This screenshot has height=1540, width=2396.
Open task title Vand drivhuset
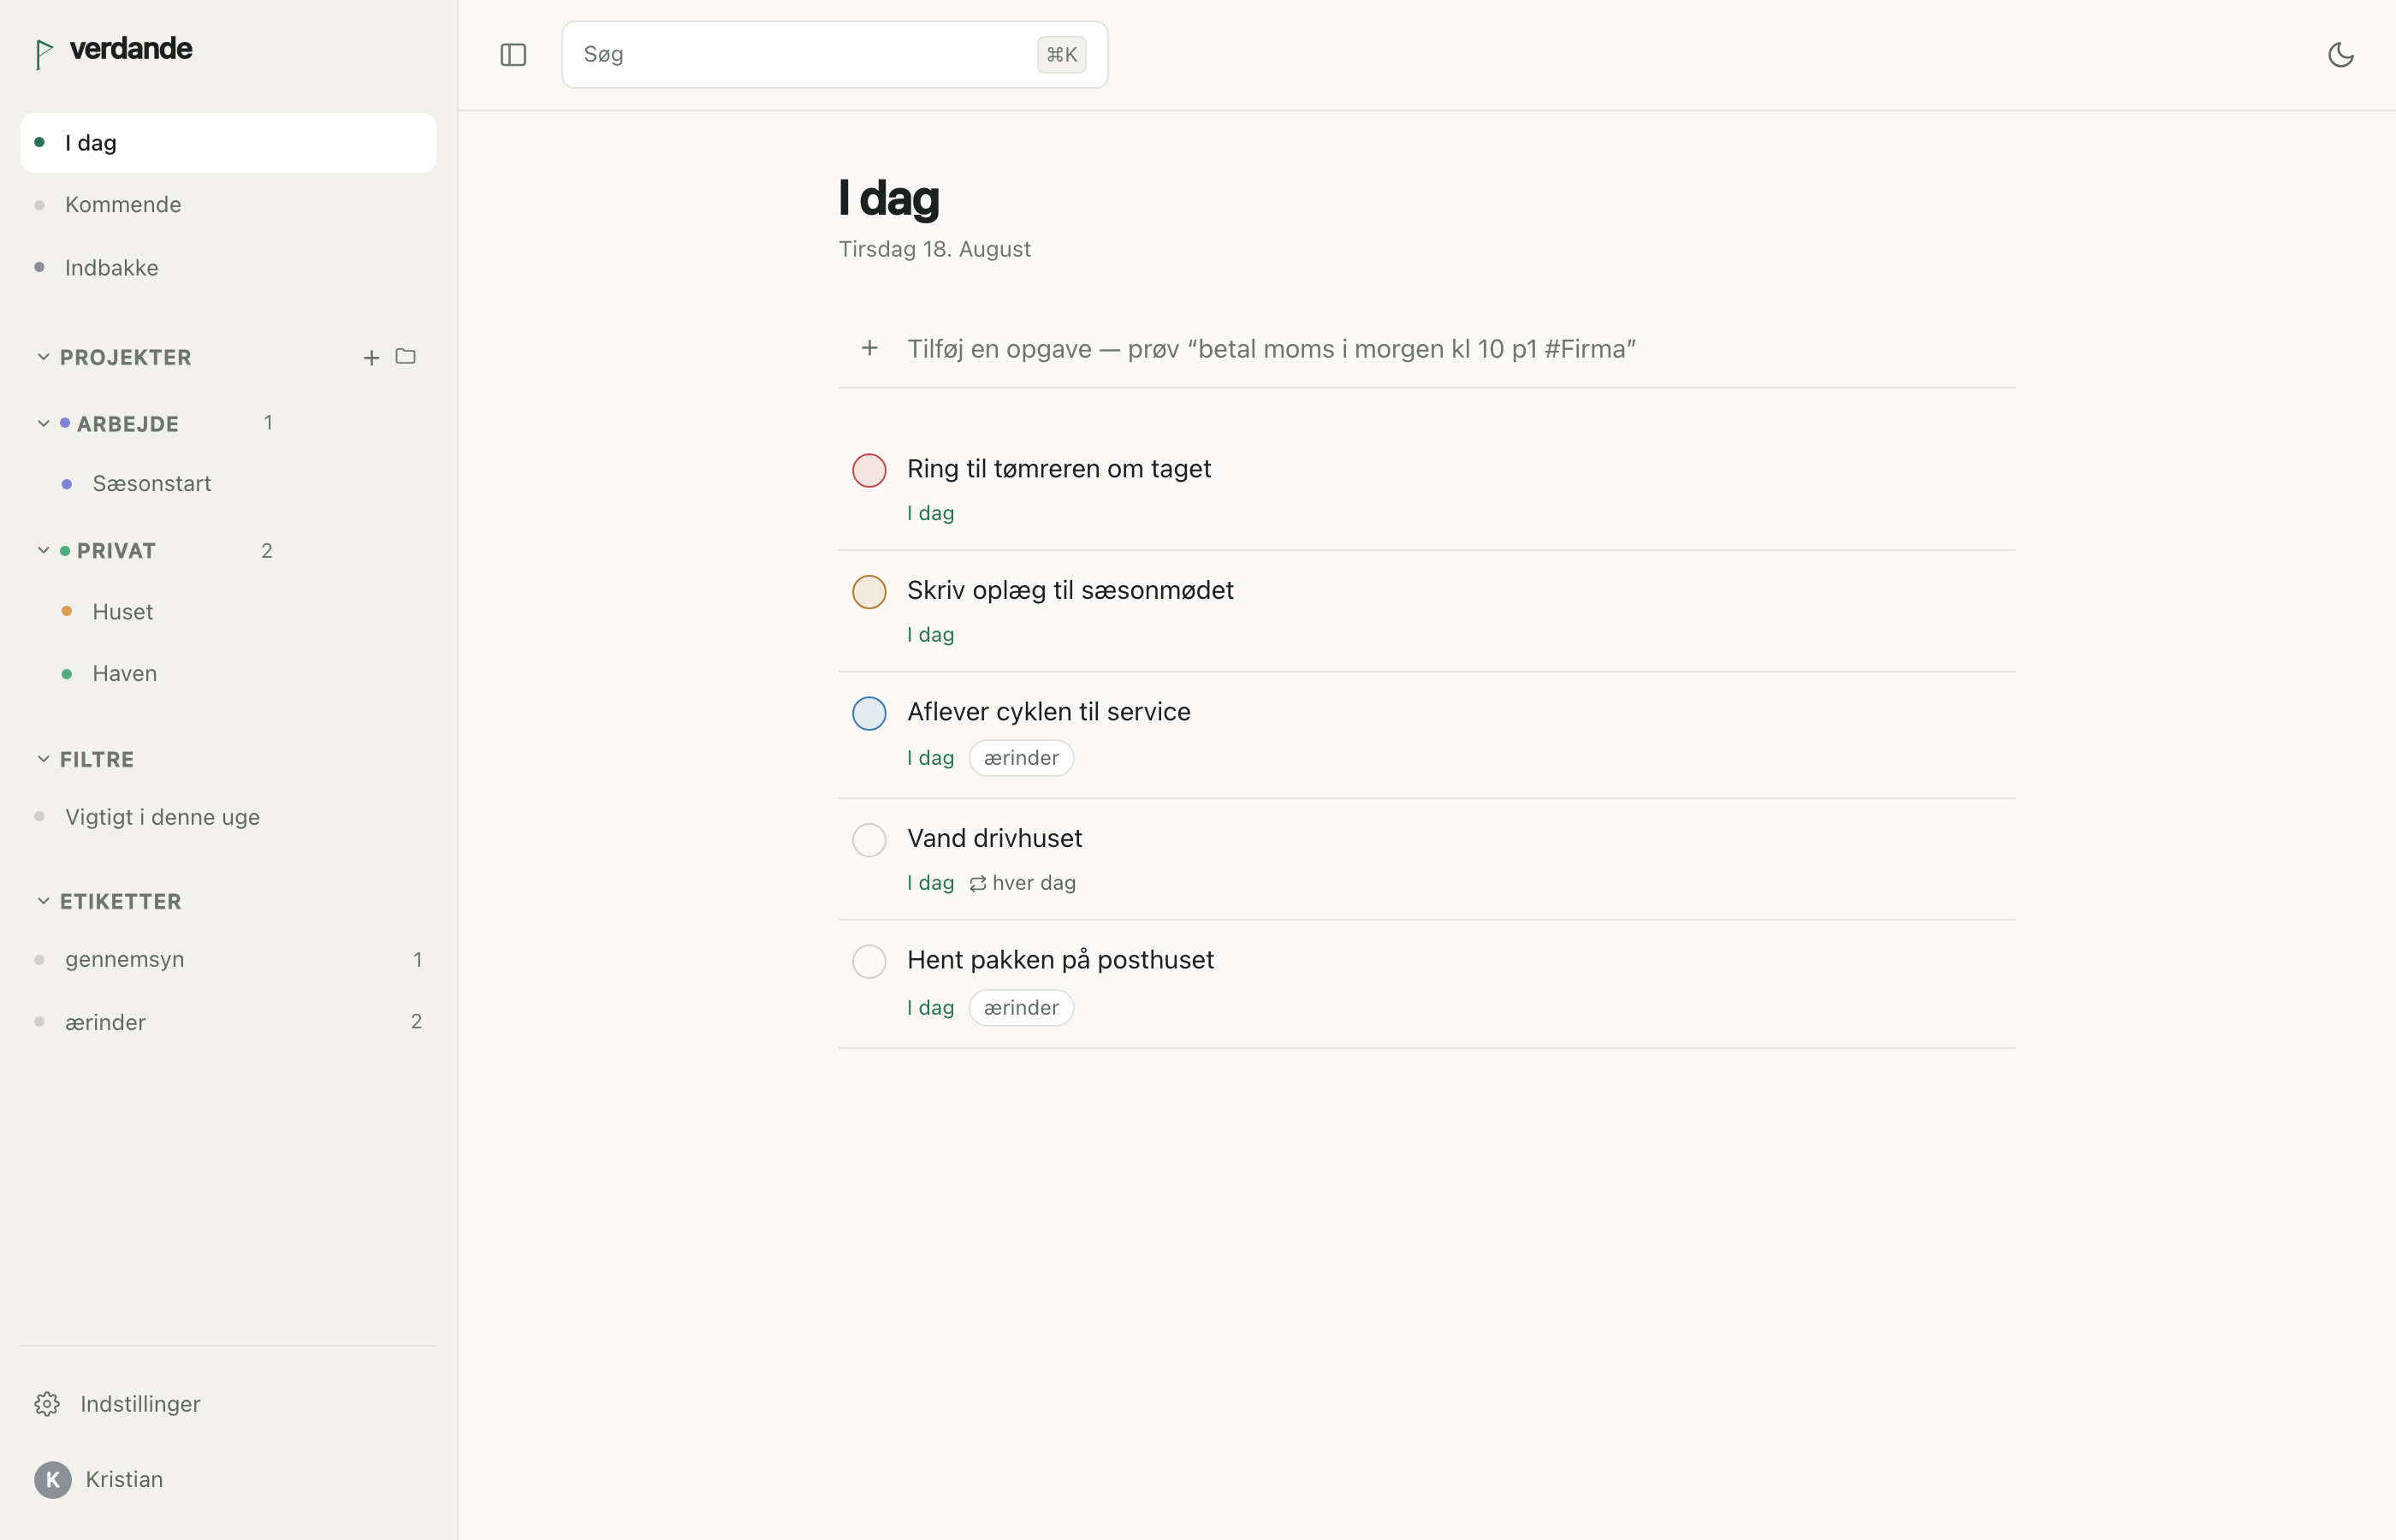tap(995, 838)
